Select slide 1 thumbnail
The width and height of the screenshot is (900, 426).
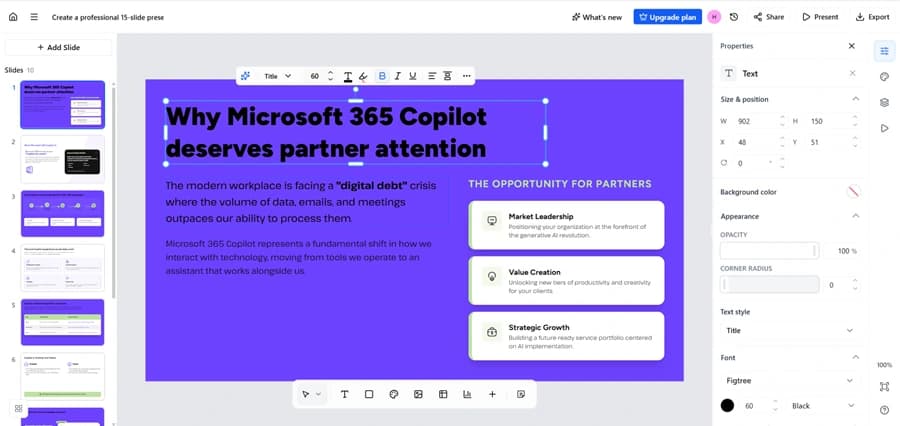click(x=63, y=104)
